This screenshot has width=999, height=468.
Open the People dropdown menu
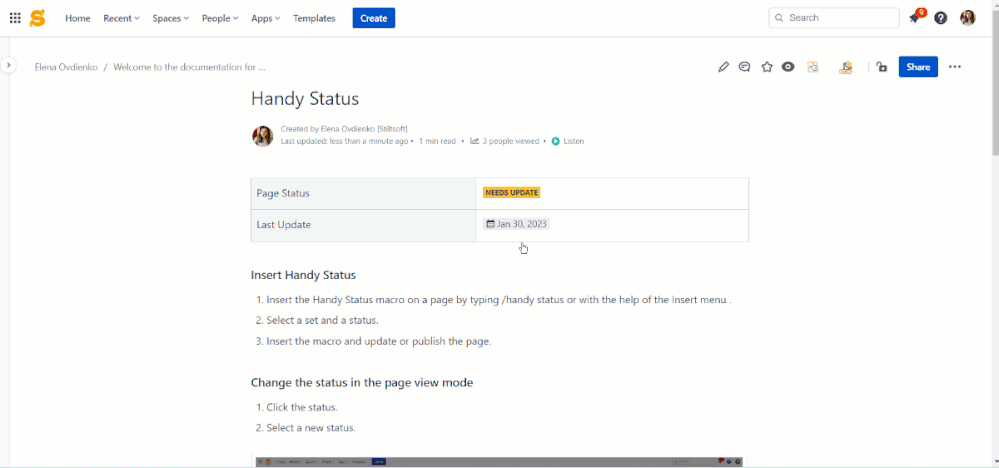click(220, 18)
